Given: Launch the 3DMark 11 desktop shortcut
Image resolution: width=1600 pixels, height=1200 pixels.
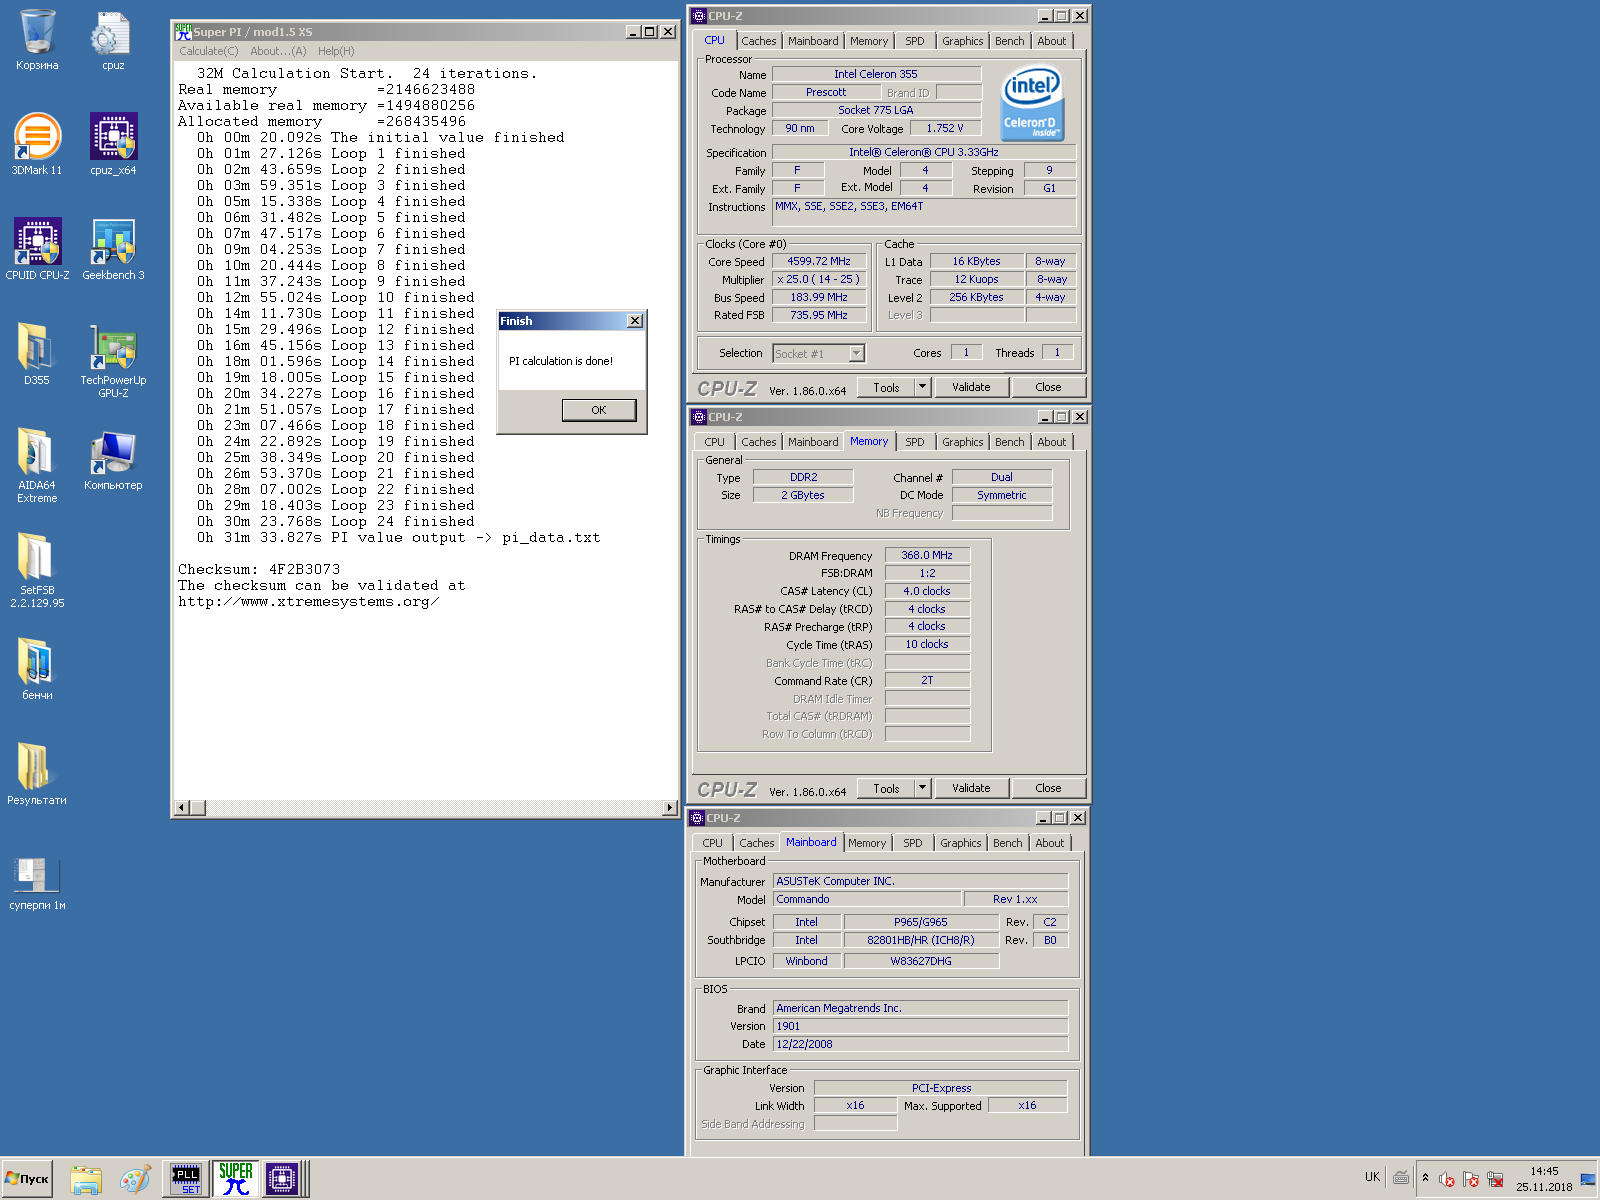Looking at the screenshot, I should (x=37, y=145).
